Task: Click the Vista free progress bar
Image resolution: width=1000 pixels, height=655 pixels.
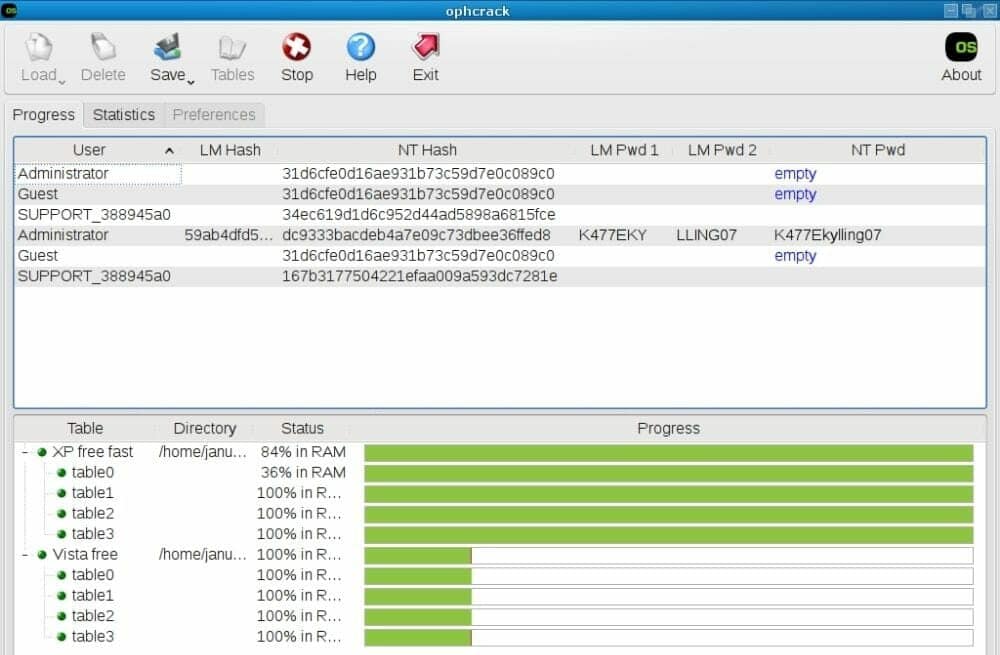Action: (668, 556)
